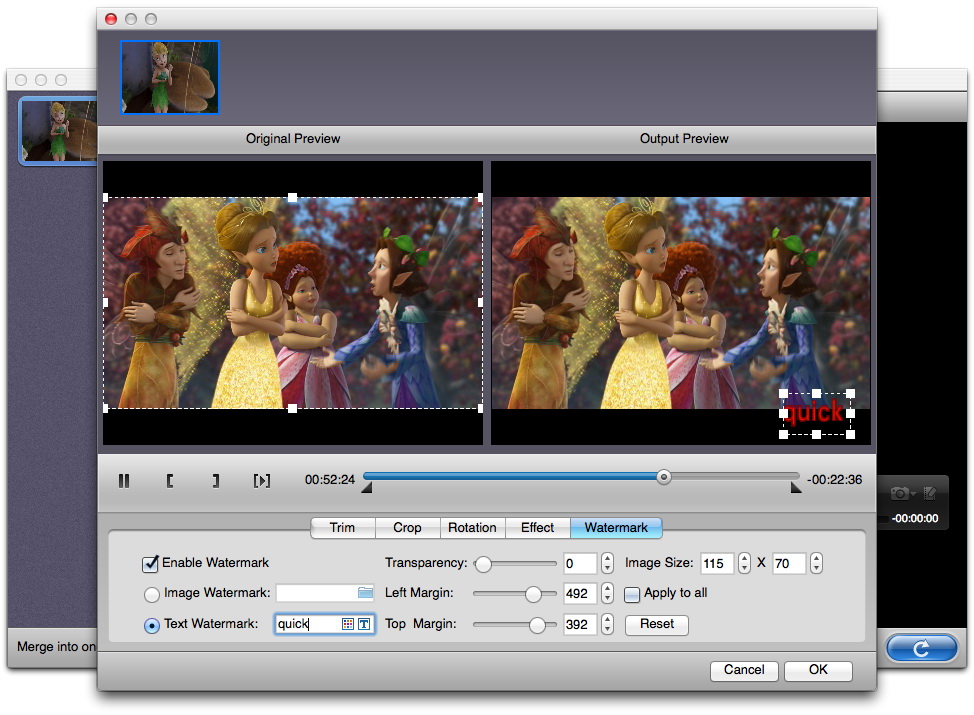The image size is (974, 715).
Task: Browse for an image watermark file
Action: coord(365,593)
